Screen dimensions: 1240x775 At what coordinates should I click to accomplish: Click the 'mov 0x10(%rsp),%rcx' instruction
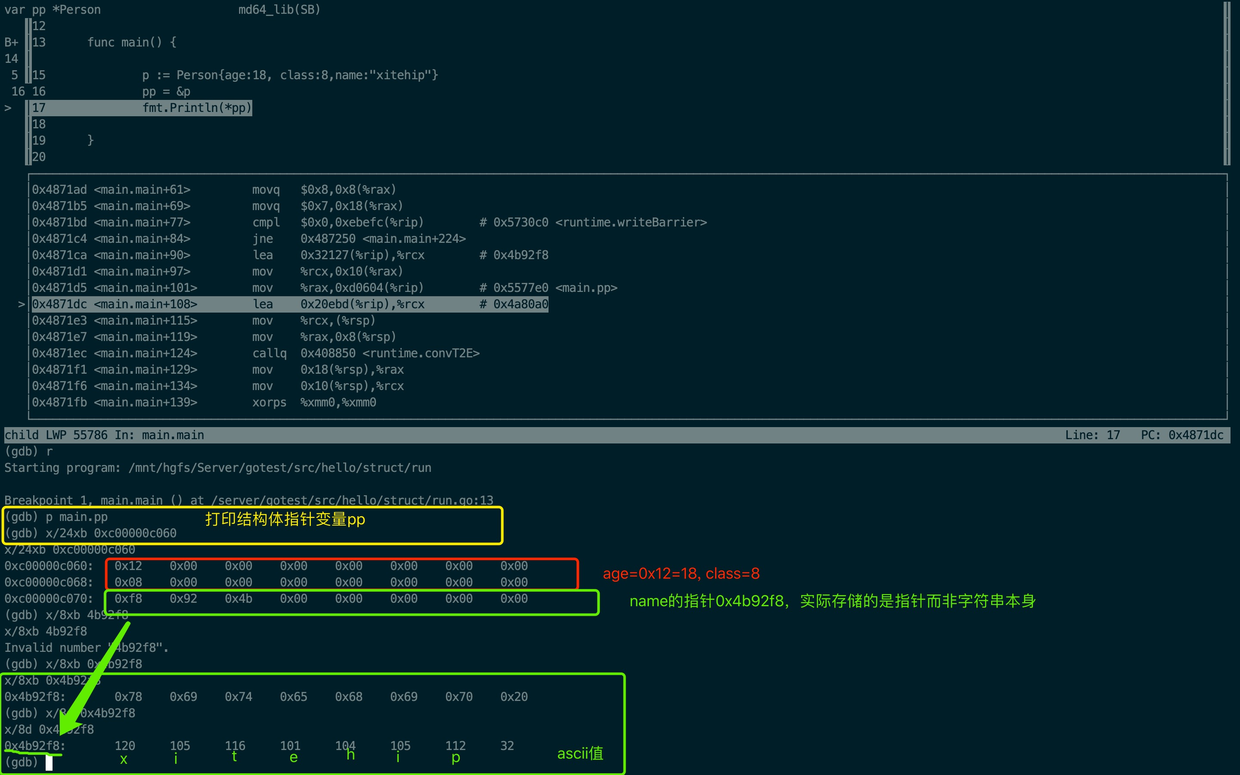[327, 386]
